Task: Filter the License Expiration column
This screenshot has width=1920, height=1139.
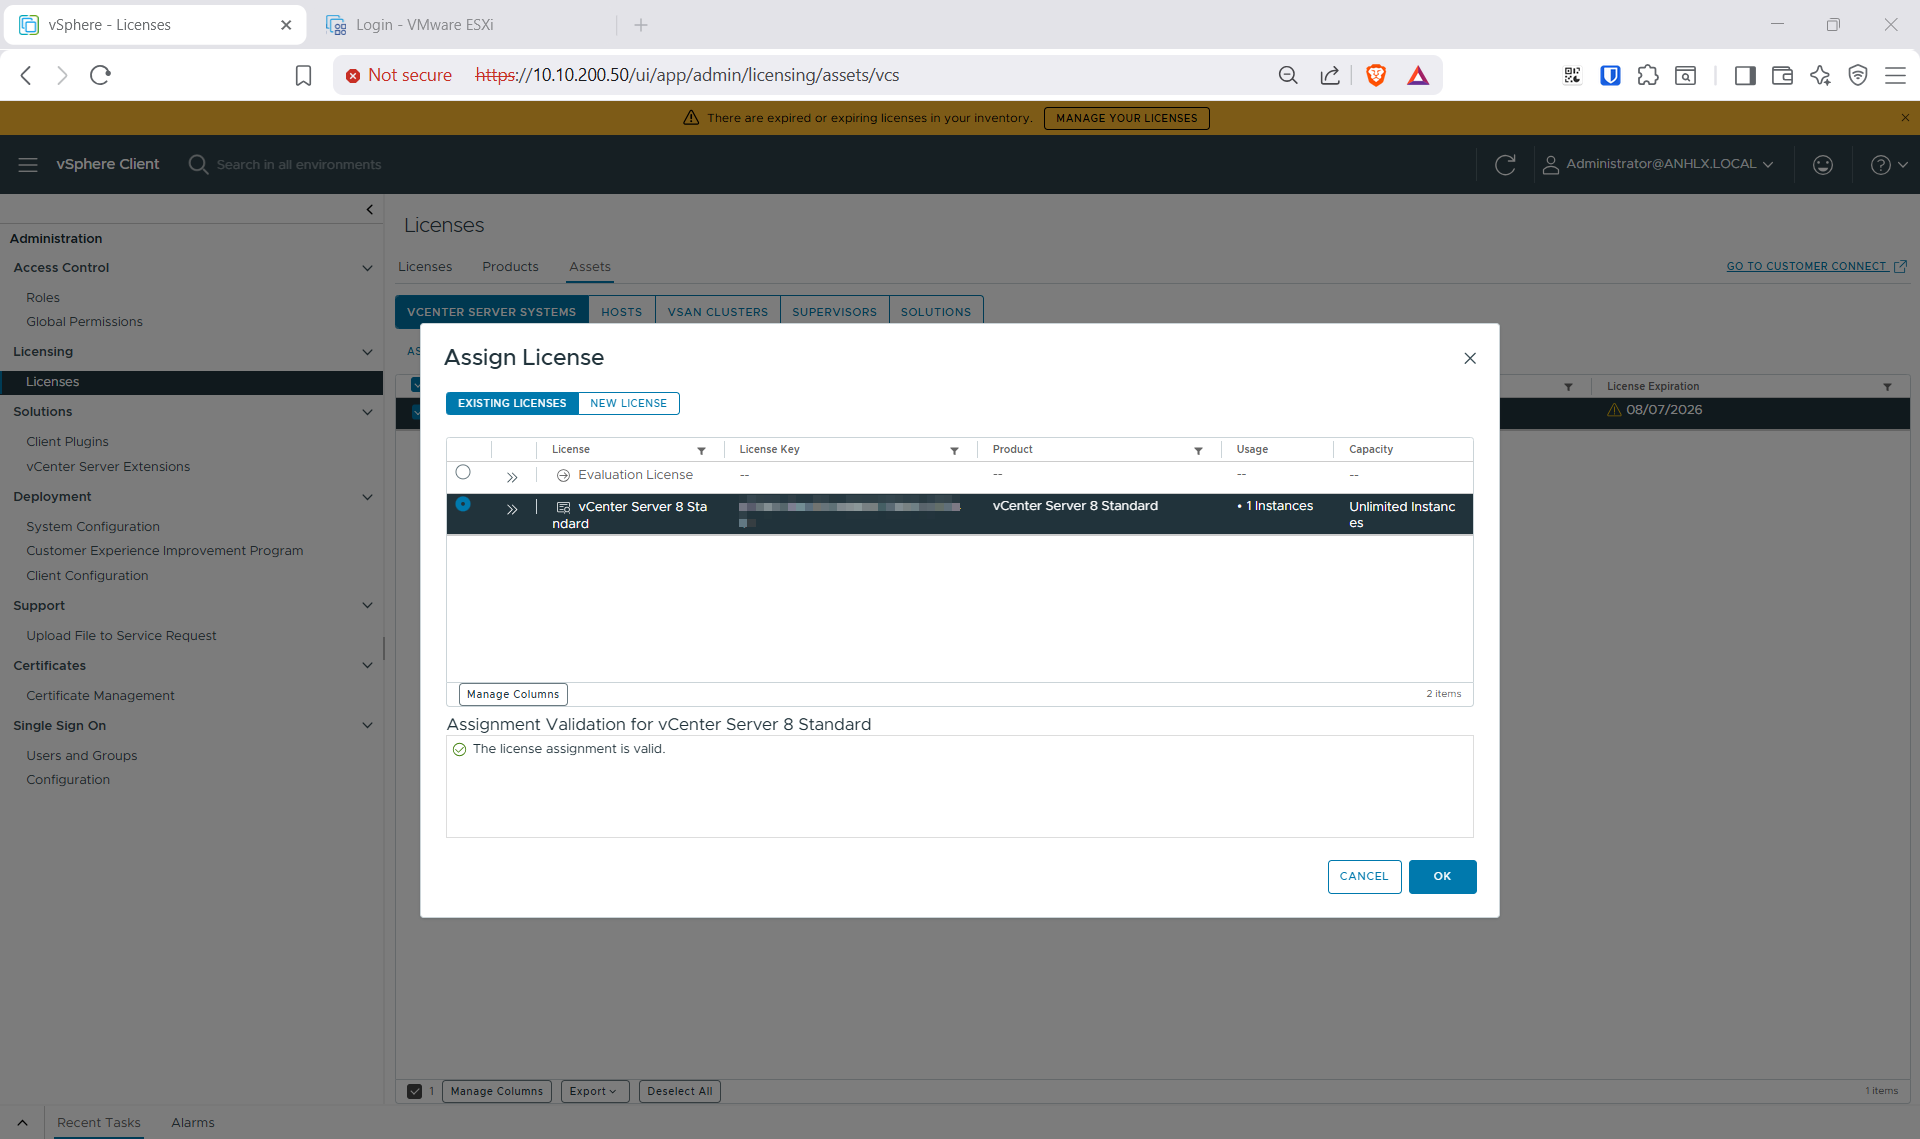Action: click(x=1888, y=387)
